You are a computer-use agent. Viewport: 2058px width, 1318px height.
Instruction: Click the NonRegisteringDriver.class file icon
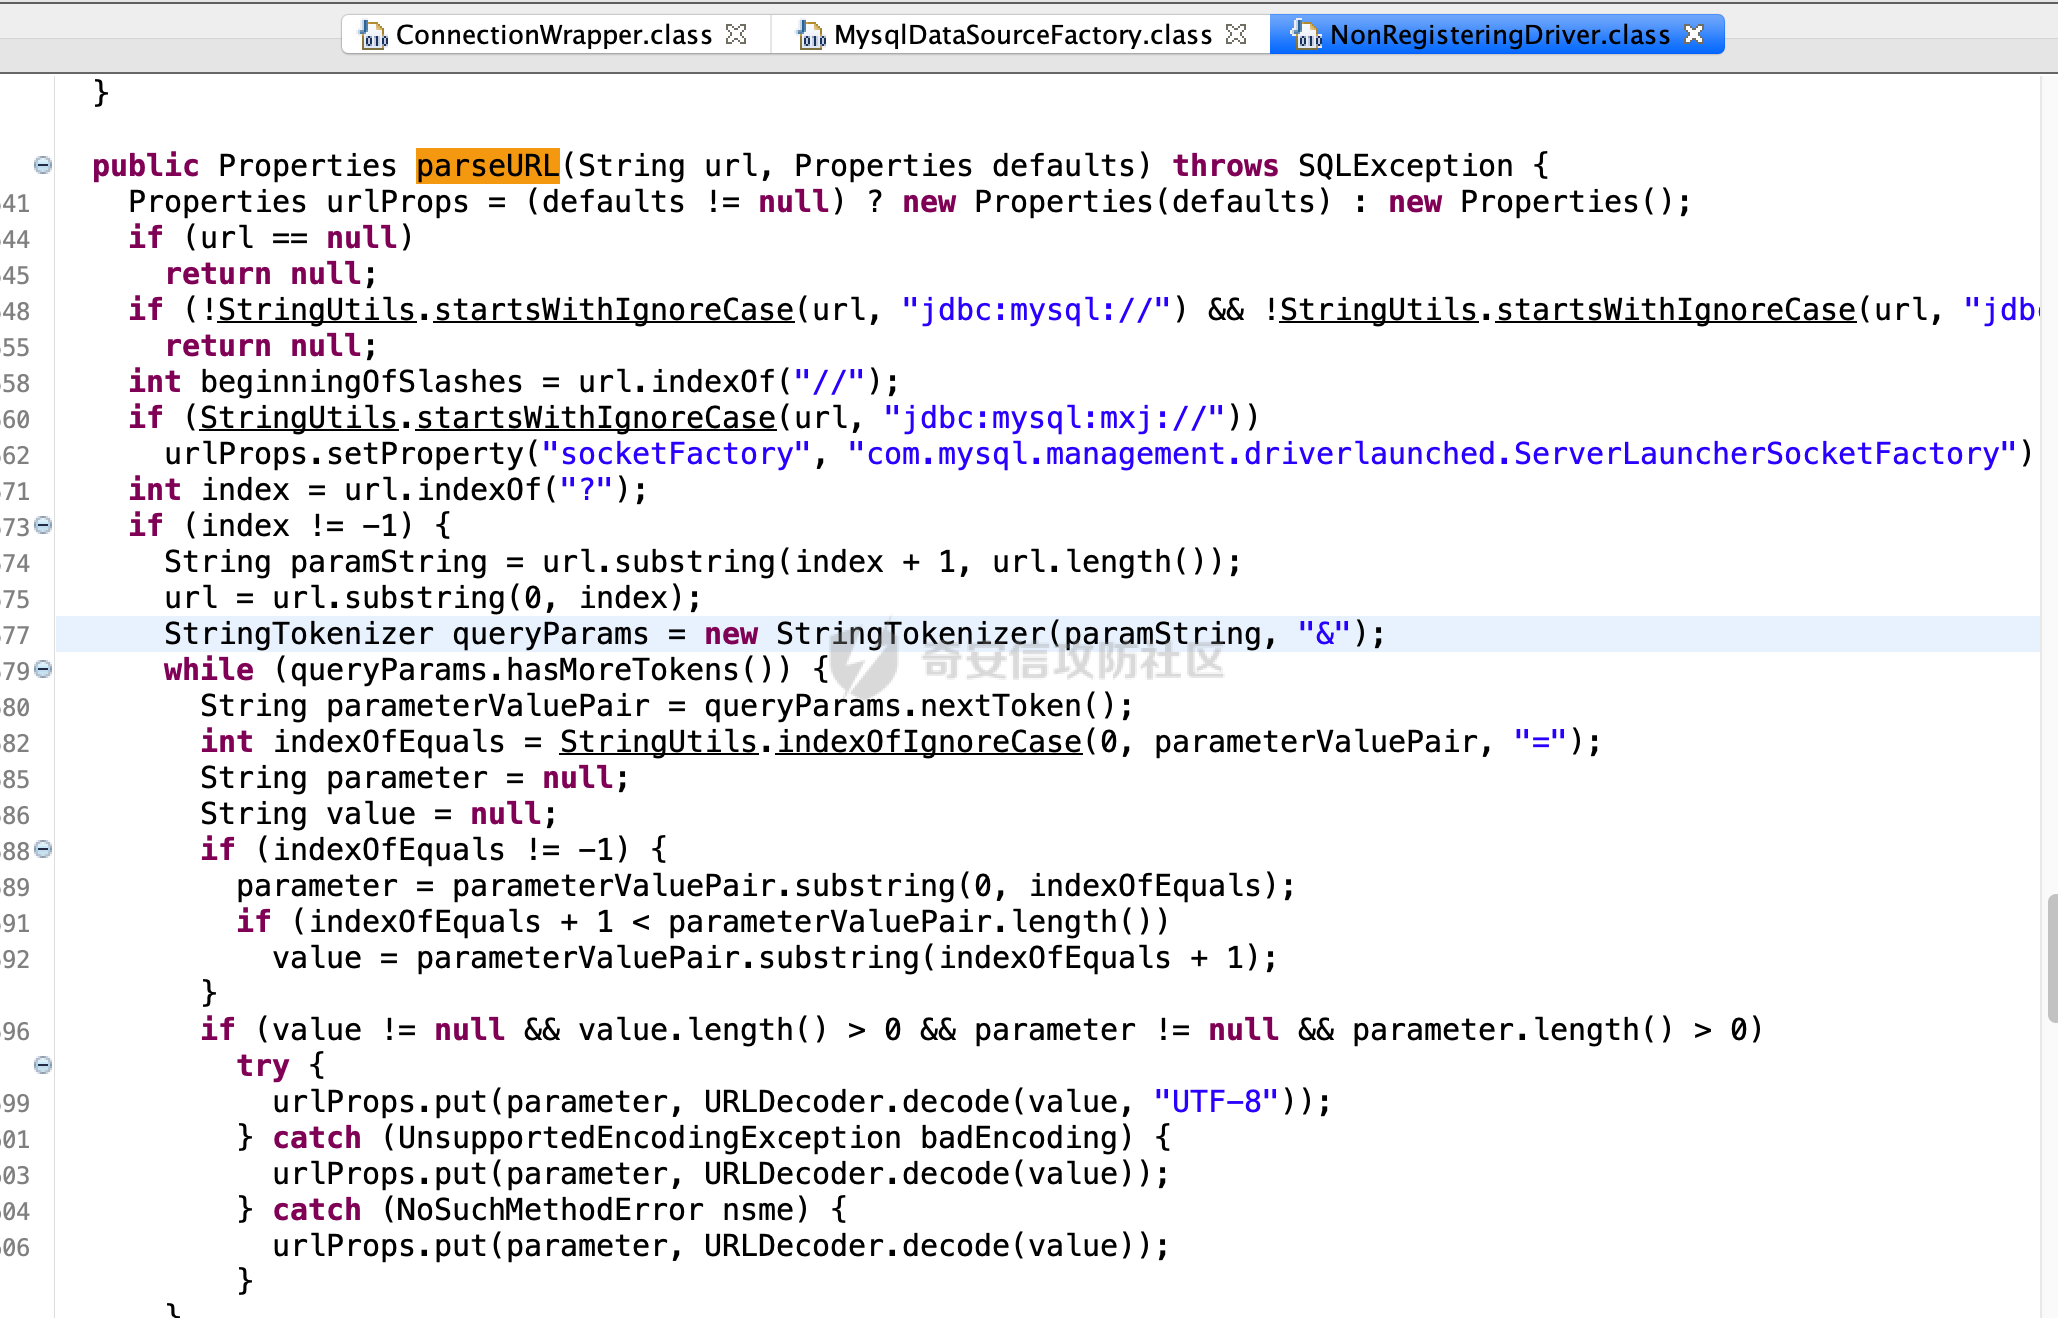coord(1305,35)
